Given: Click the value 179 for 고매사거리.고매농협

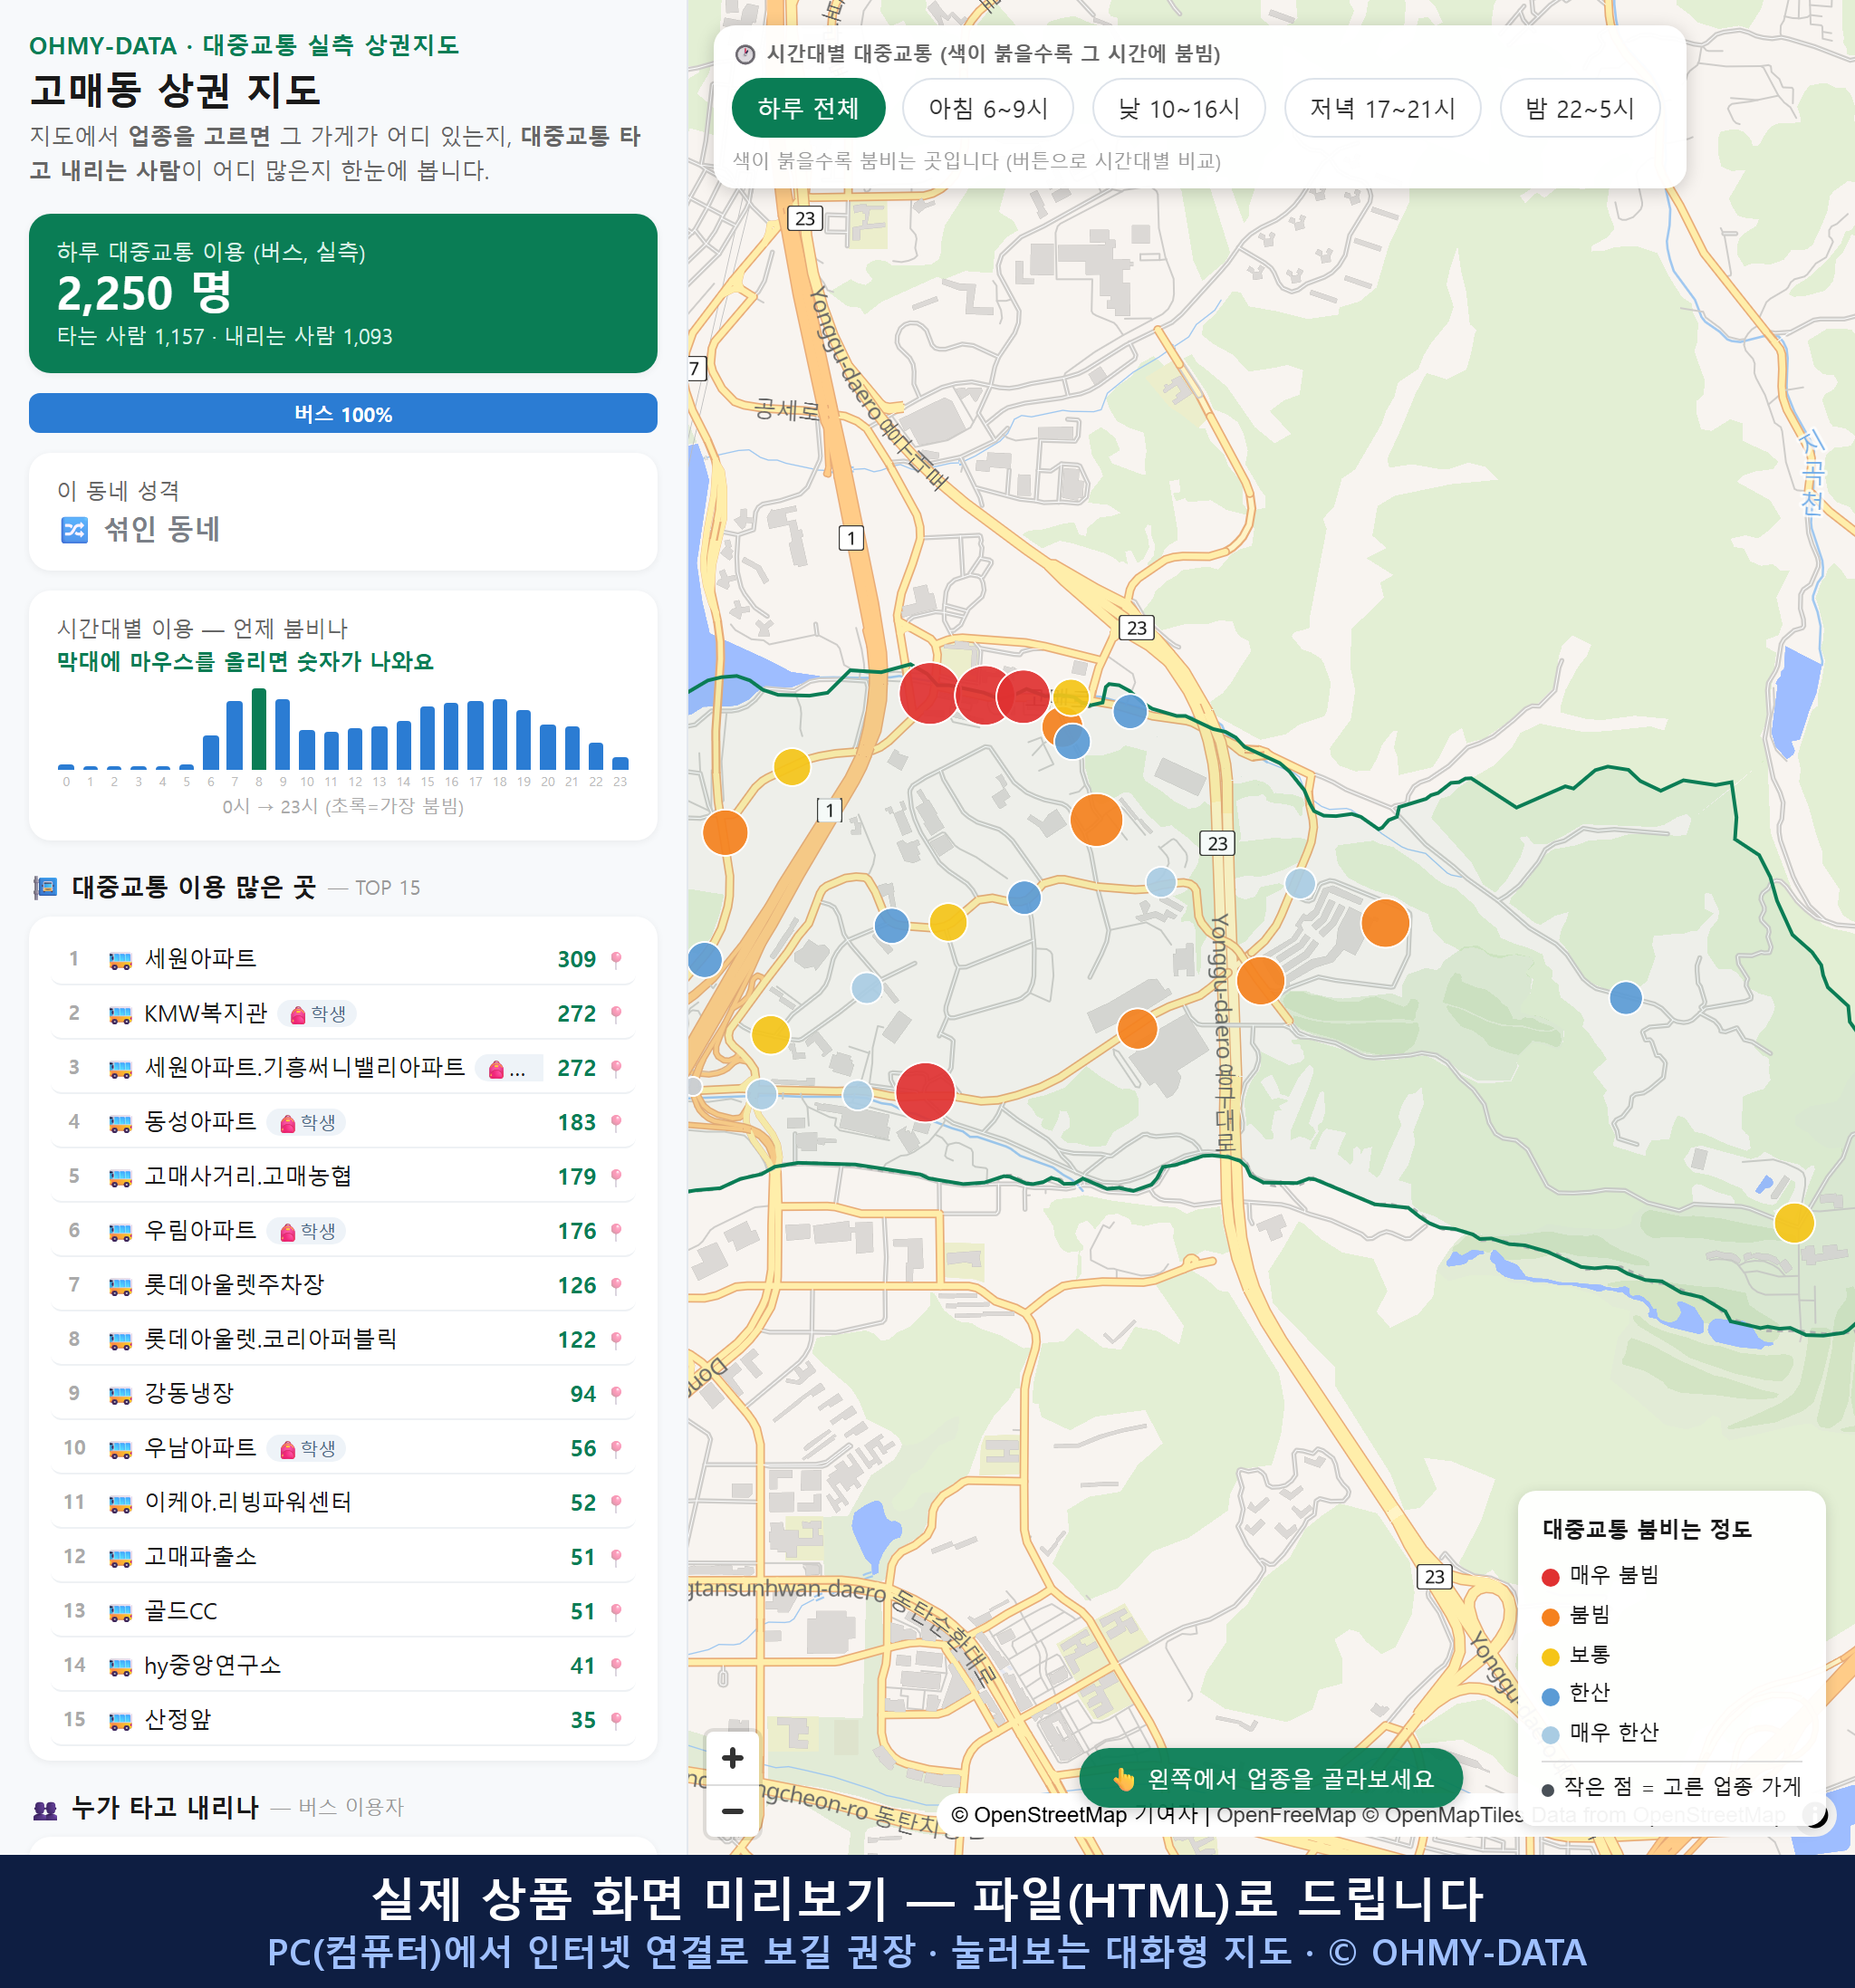Looking at the screenshot, I should tap(577, 1177).
